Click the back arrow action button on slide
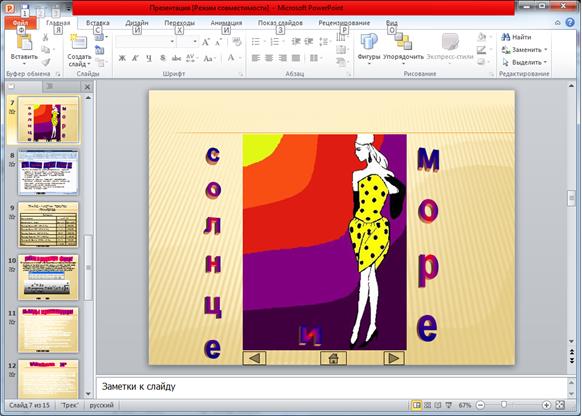This screenshot has height=416, width=582. pos(254,358)
